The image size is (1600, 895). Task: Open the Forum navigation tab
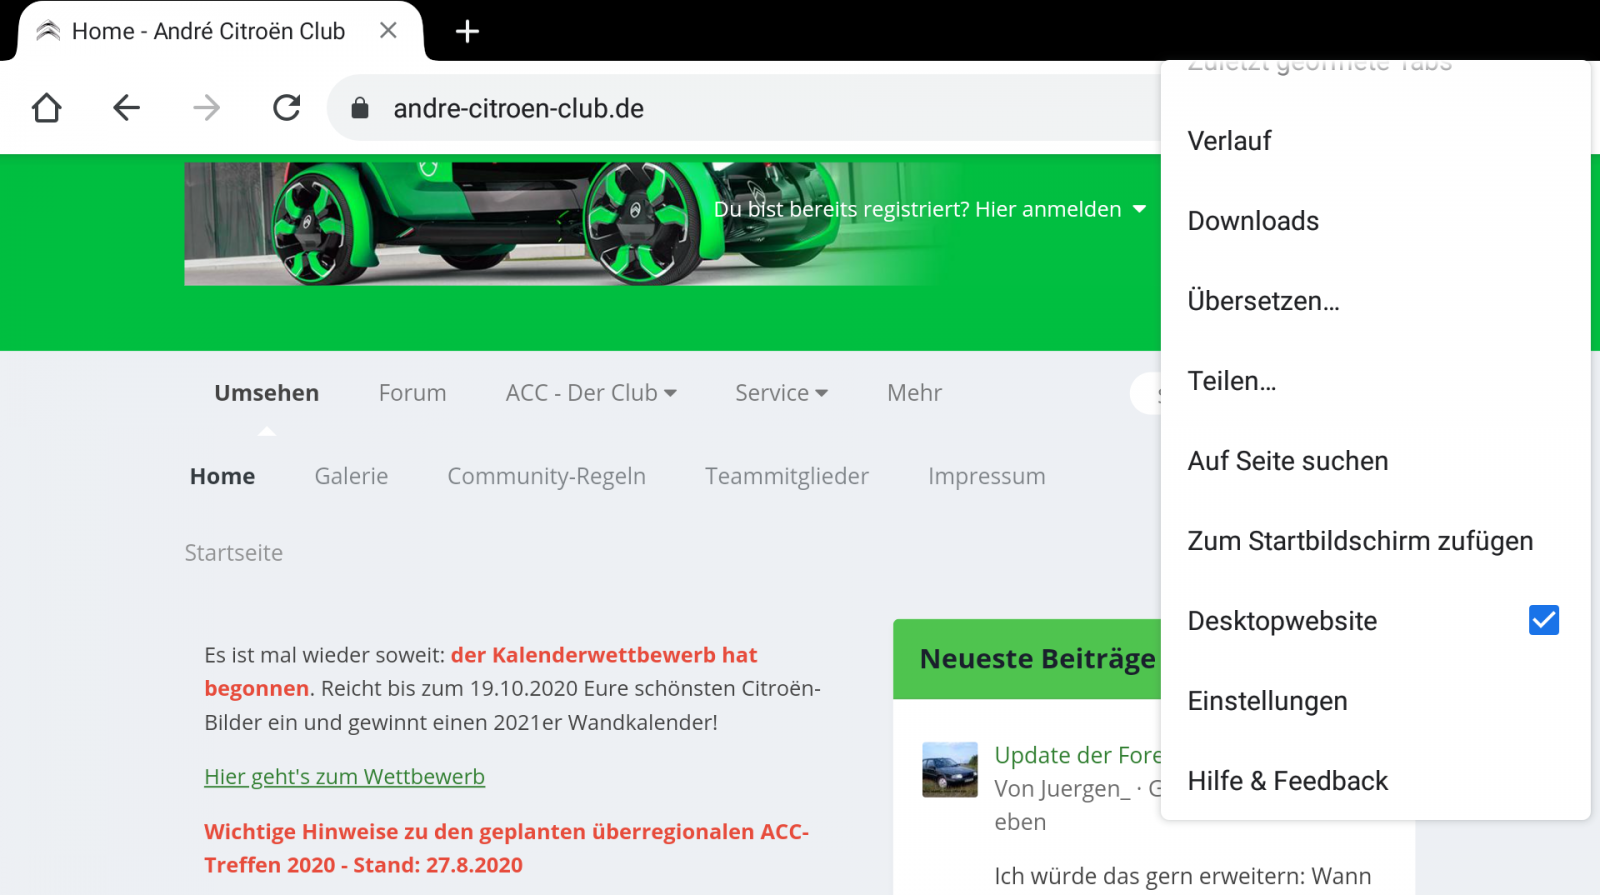tap(412, 393)
